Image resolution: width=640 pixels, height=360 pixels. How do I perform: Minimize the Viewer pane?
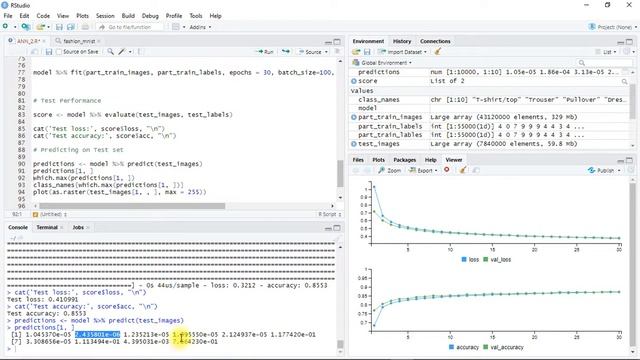coord(621,160)
